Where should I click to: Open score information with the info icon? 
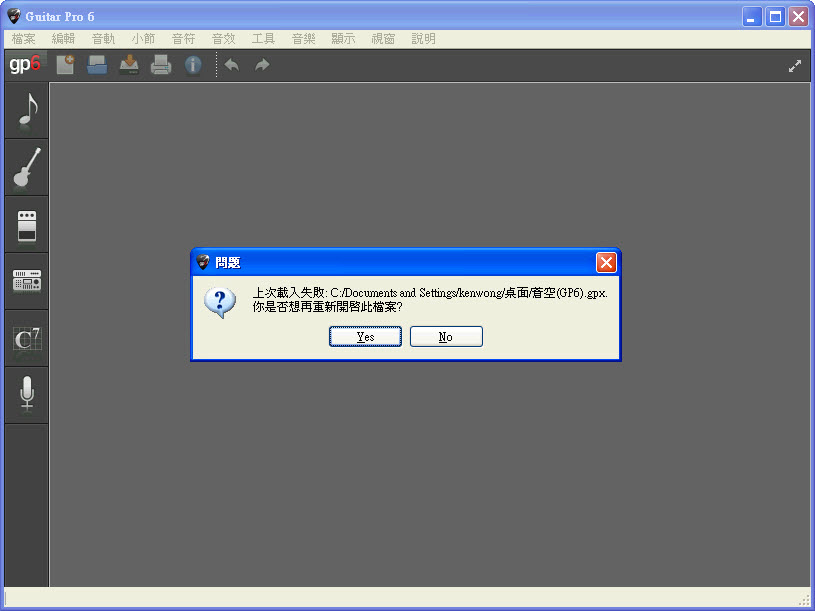click(193, 65)
